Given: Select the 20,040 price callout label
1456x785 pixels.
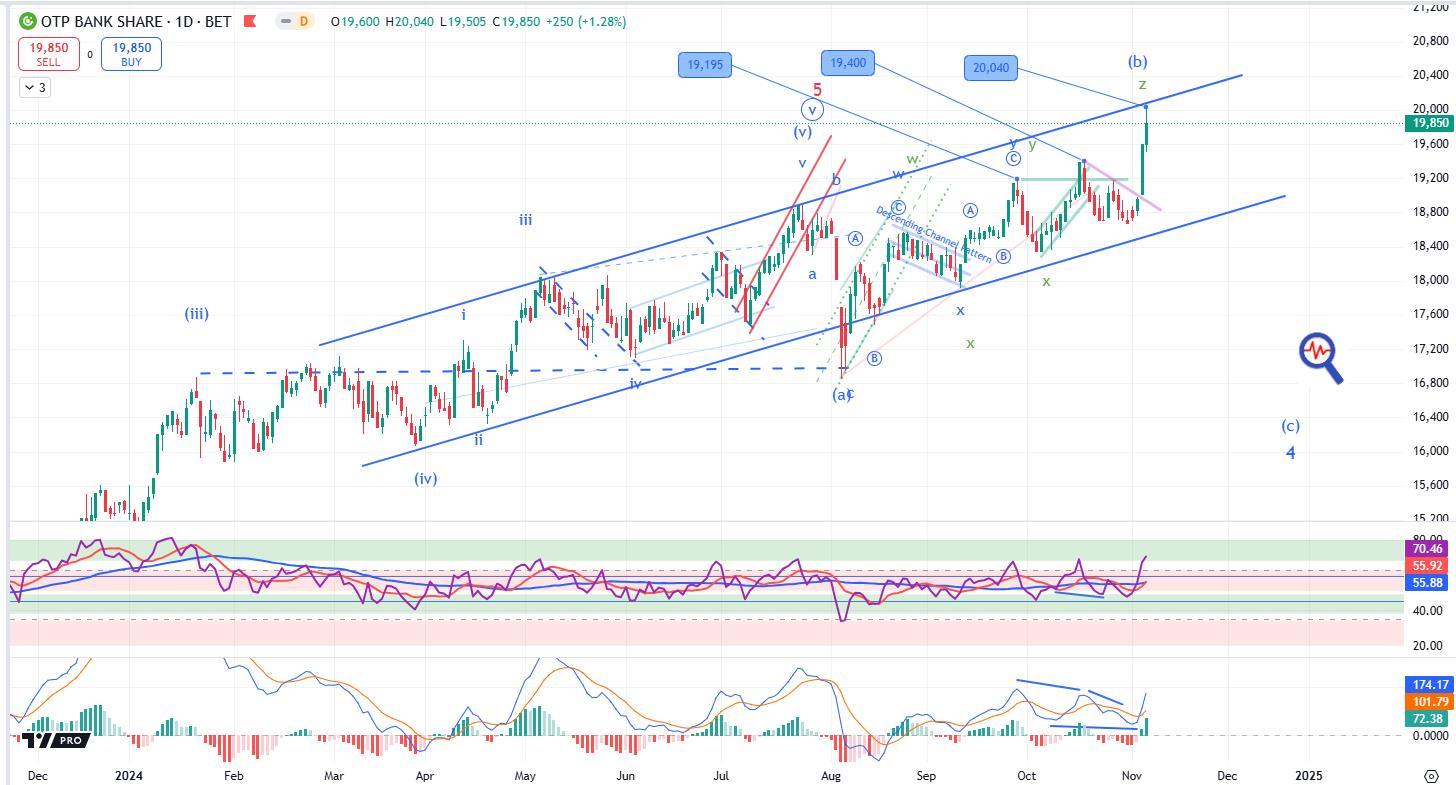Looking at the screenshot, I should click(x=991, y=68).
